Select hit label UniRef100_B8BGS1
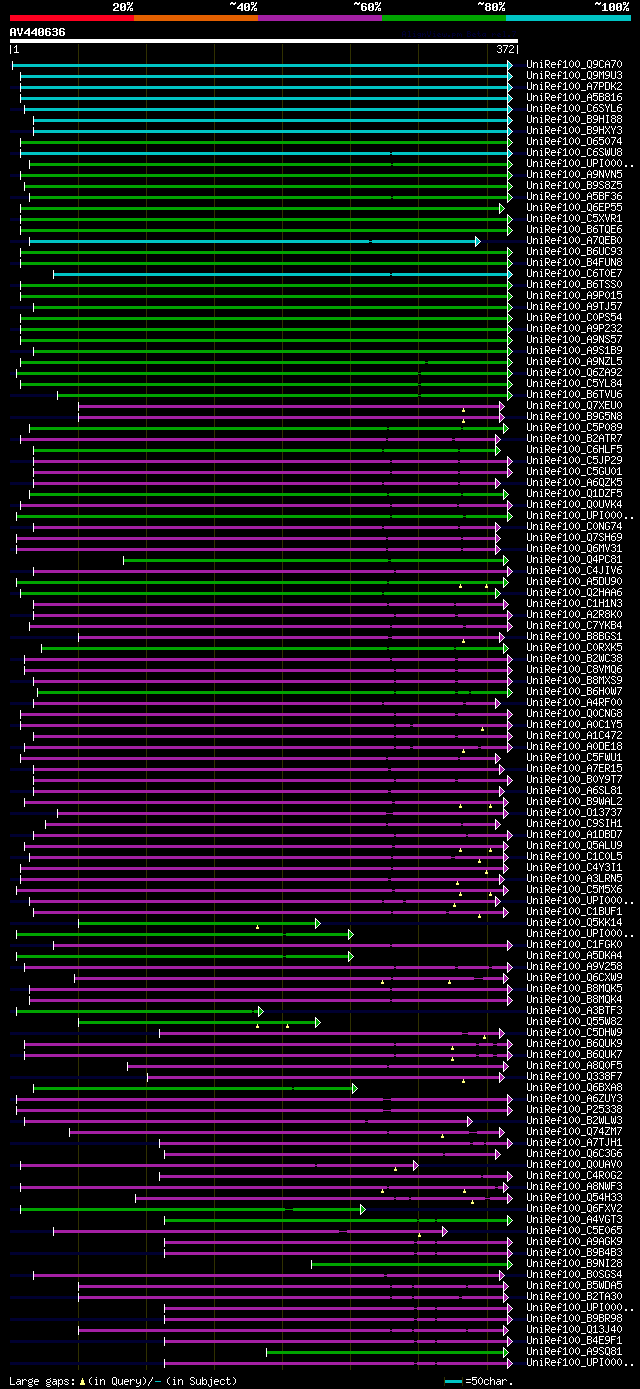The height and width of the screenshot is (1389, 640). [574, 637]
